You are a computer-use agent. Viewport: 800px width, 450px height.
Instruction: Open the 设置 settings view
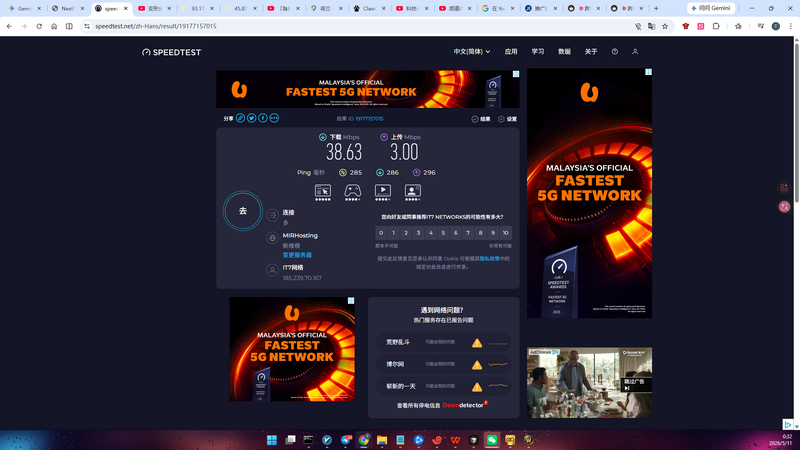(507, 119)
